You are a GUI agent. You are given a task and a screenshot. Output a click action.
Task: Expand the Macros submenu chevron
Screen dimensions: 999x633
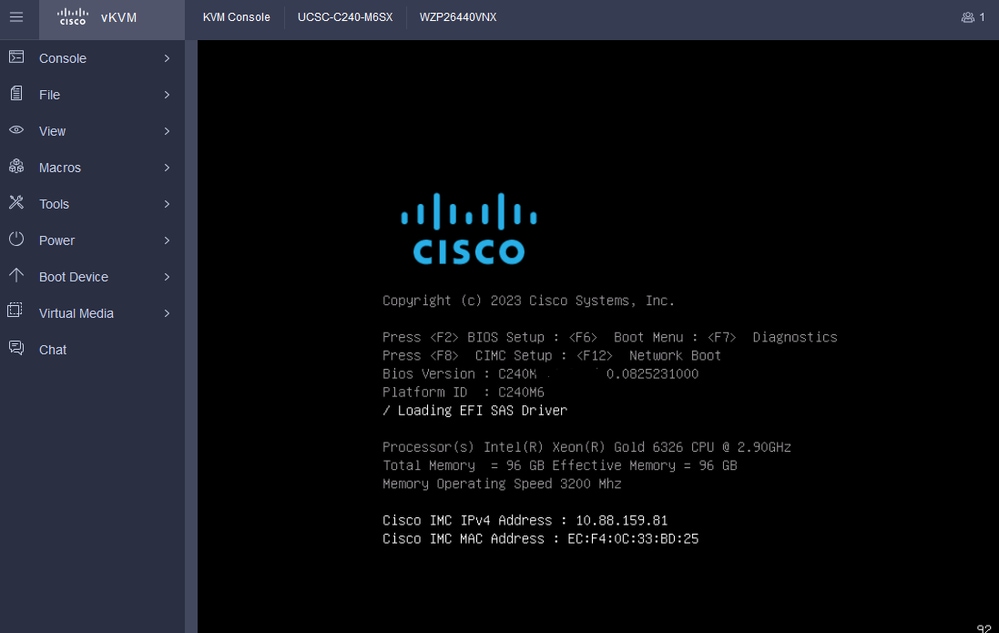click(x=167, y=167)
